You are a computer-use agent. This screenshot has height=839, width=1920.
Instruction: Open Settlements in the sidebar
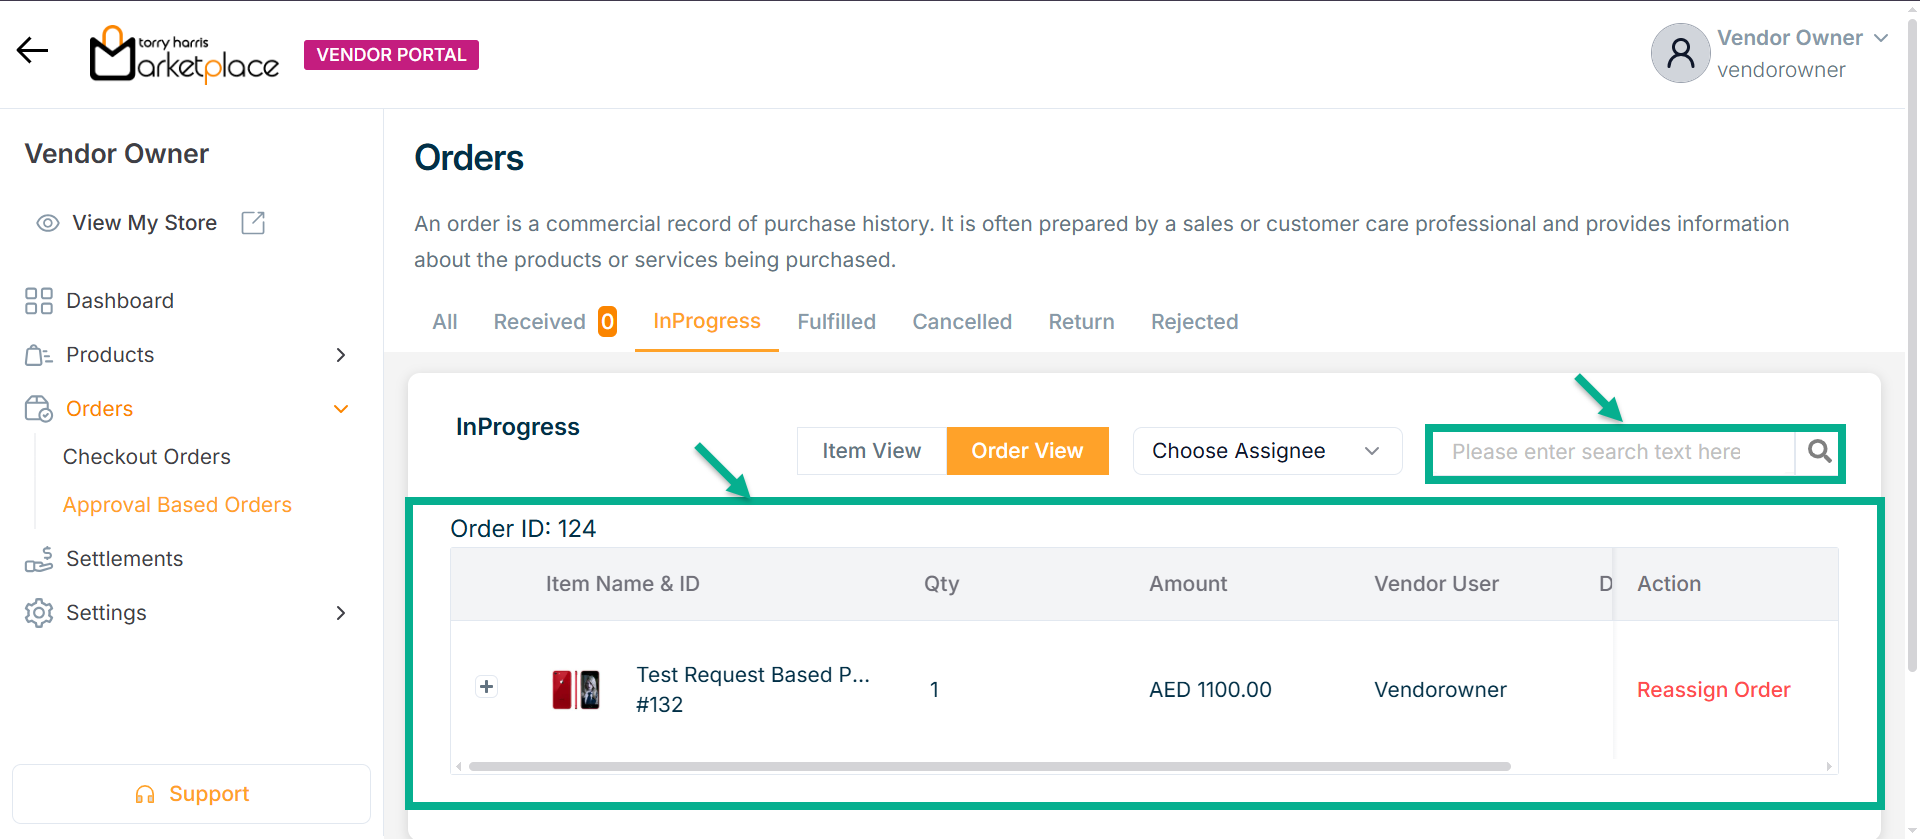[124, 559]
